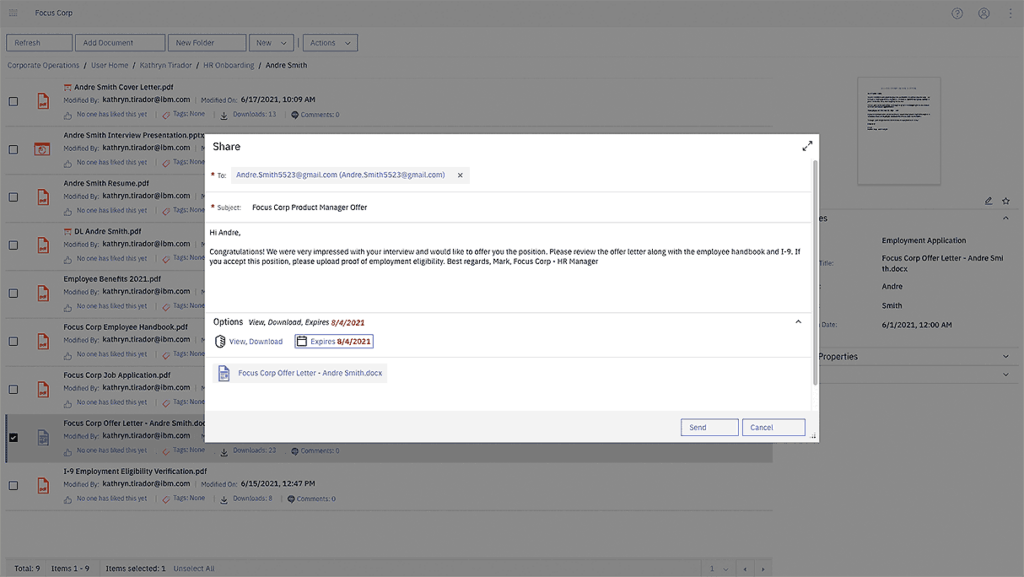Screen dimensions: 1024x577
Task: Click the document preview thumbnail
Action: click(x=899, y=131)
